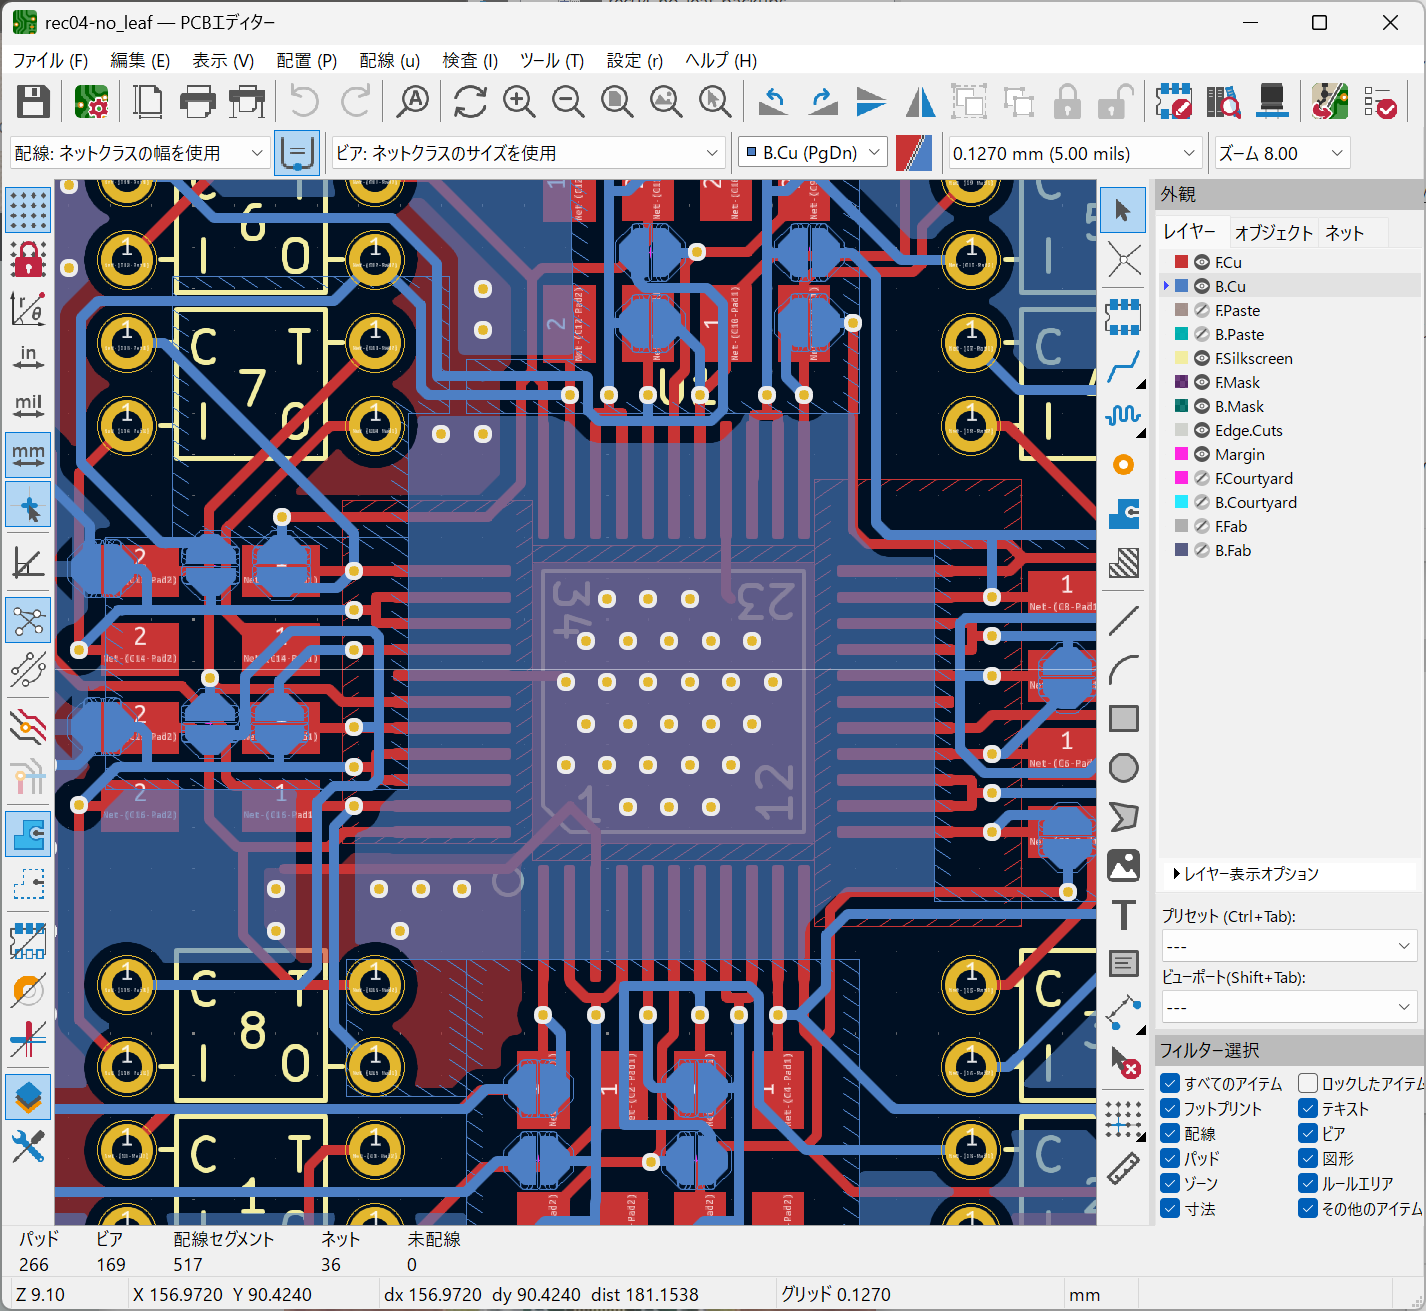Open the ツール (T) menu
1426x1311 pixels.
point(552,60)
